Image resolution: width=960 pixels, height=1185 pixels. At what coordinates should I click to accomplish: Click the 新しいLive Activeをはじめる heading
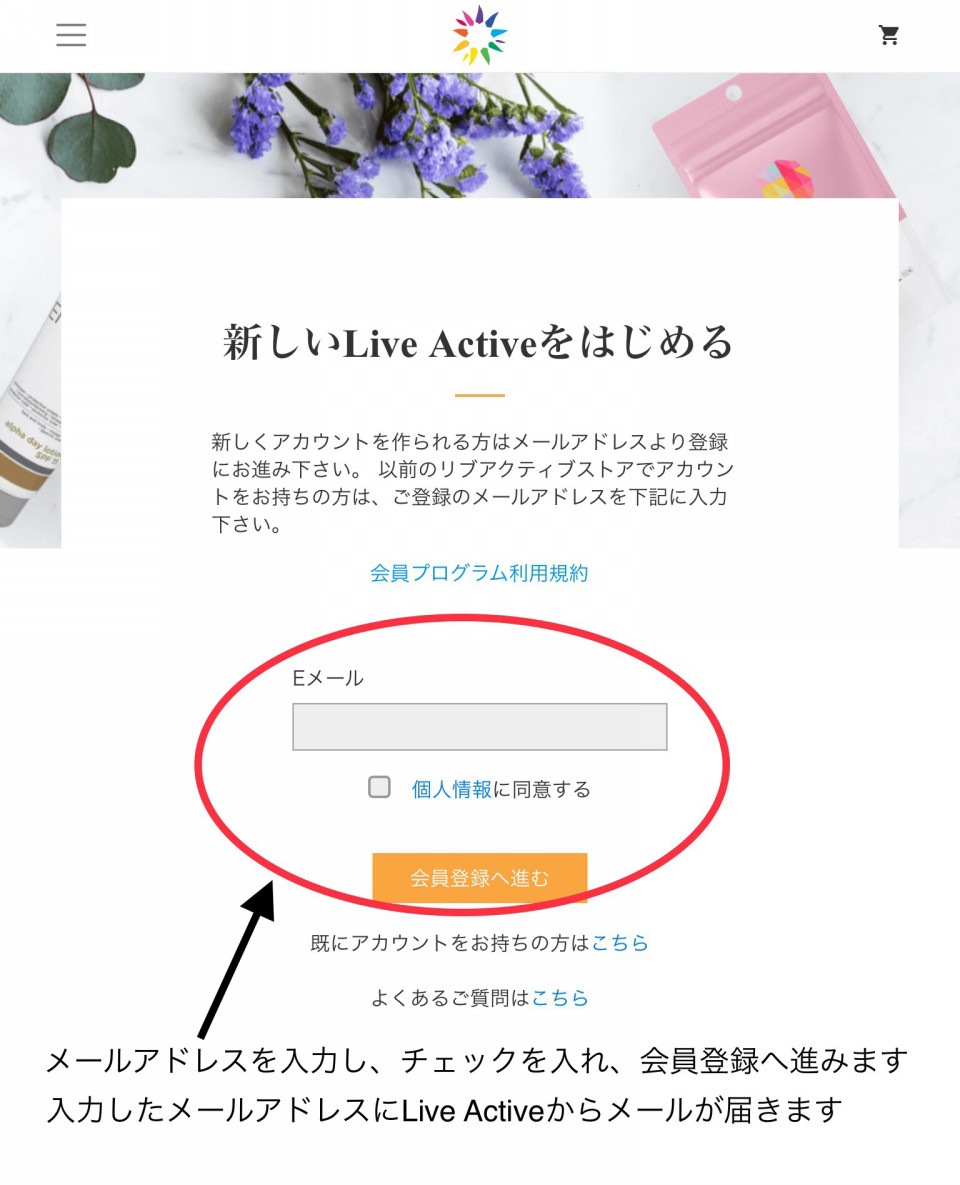(479, 343)
